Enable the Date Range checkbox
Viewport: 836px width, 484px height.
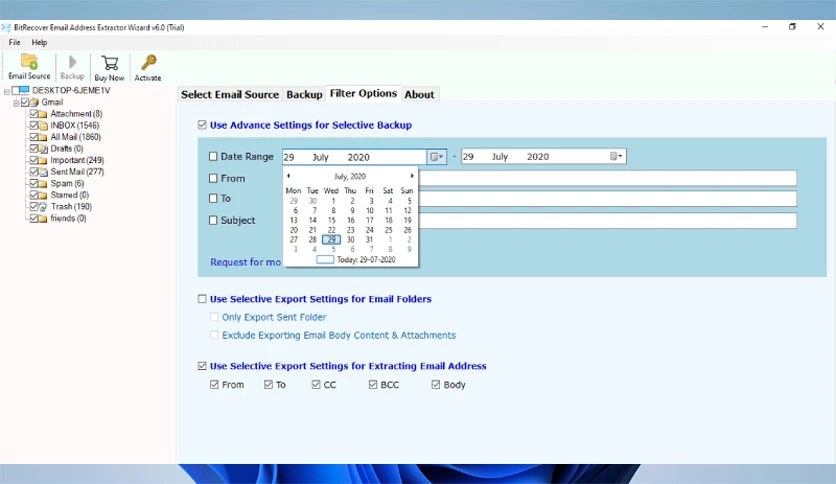[213, 156]
